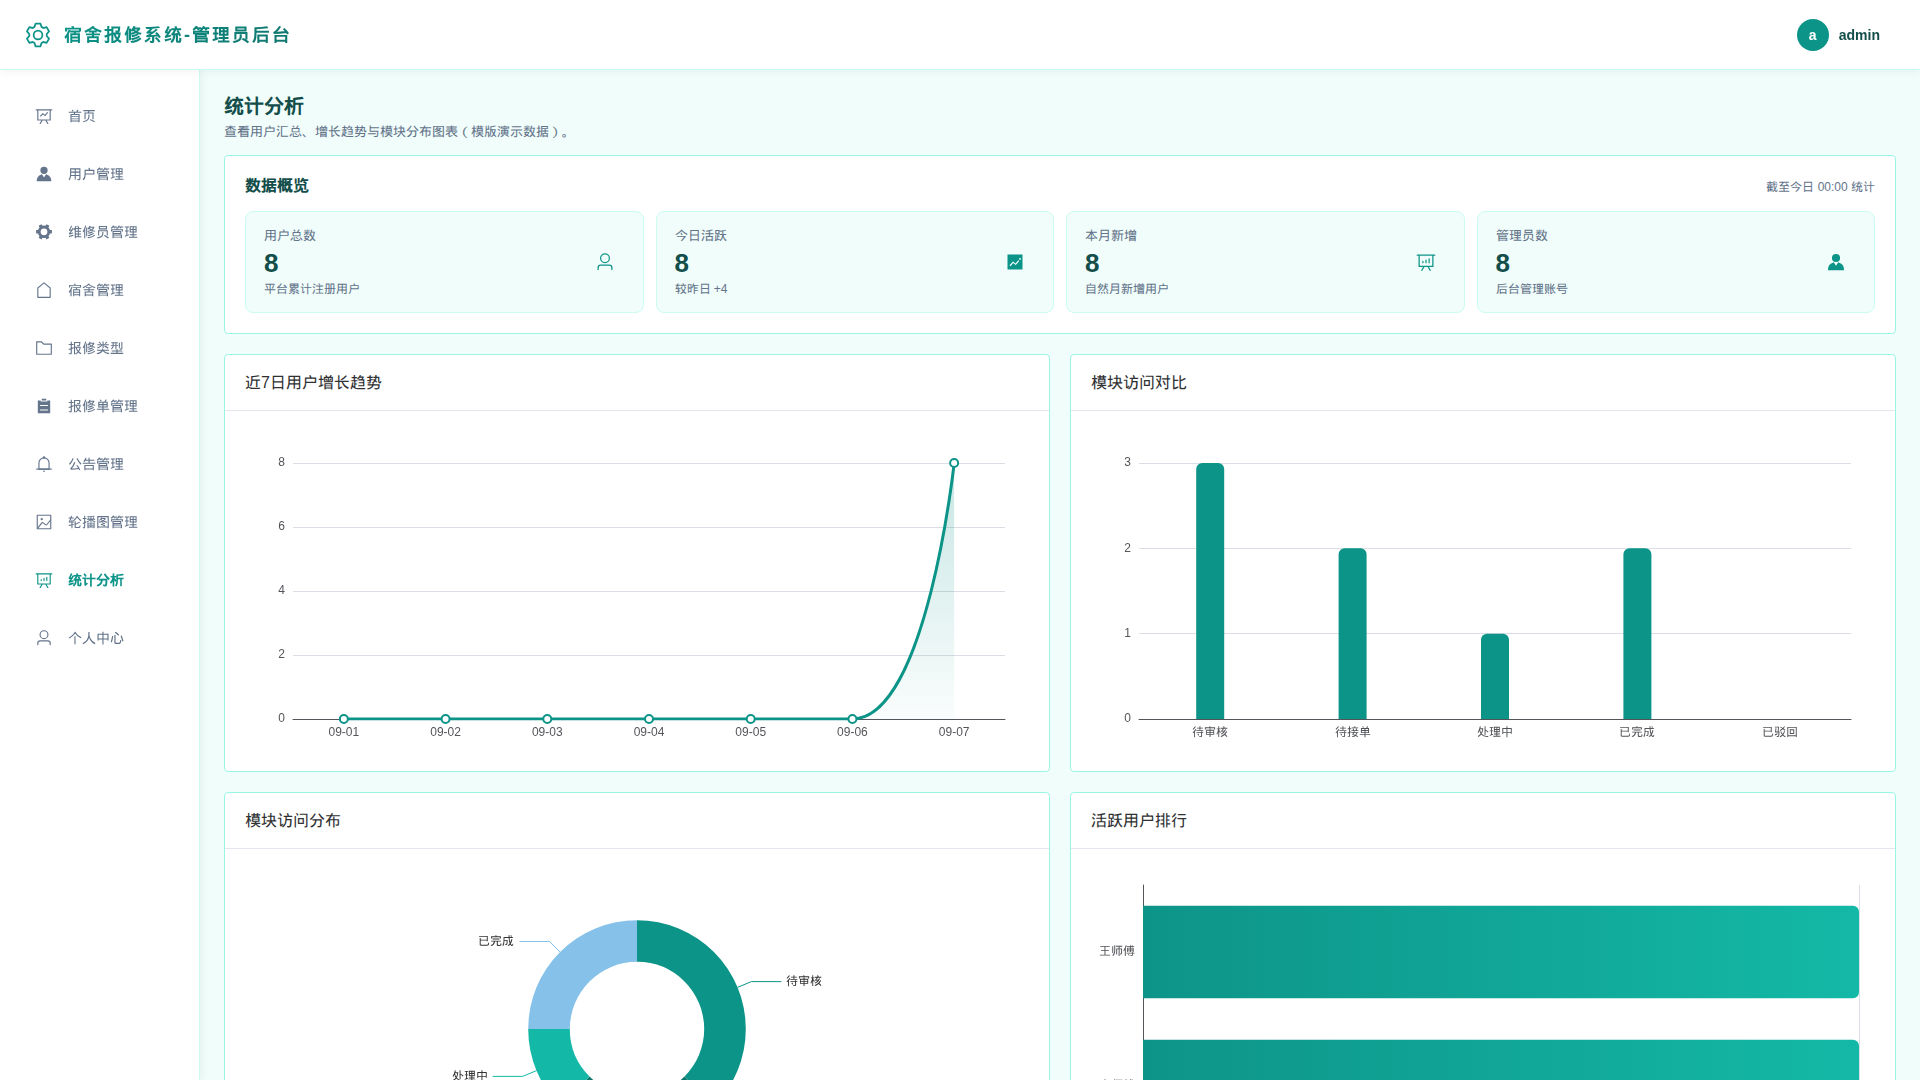Click the 数据概览 section heading
Viewport: 1920px width, 1080px height.
277,186
